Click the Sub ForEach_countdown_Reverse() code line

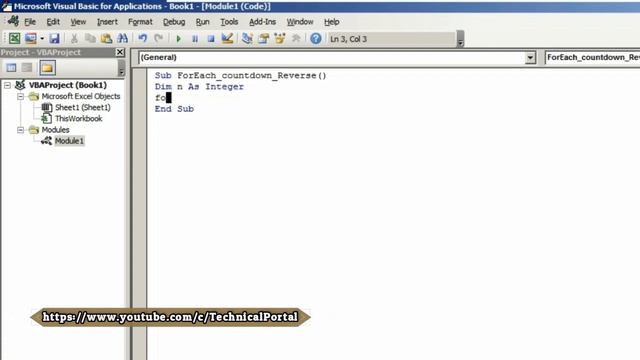pyautogui.click(x=240, y=76)
